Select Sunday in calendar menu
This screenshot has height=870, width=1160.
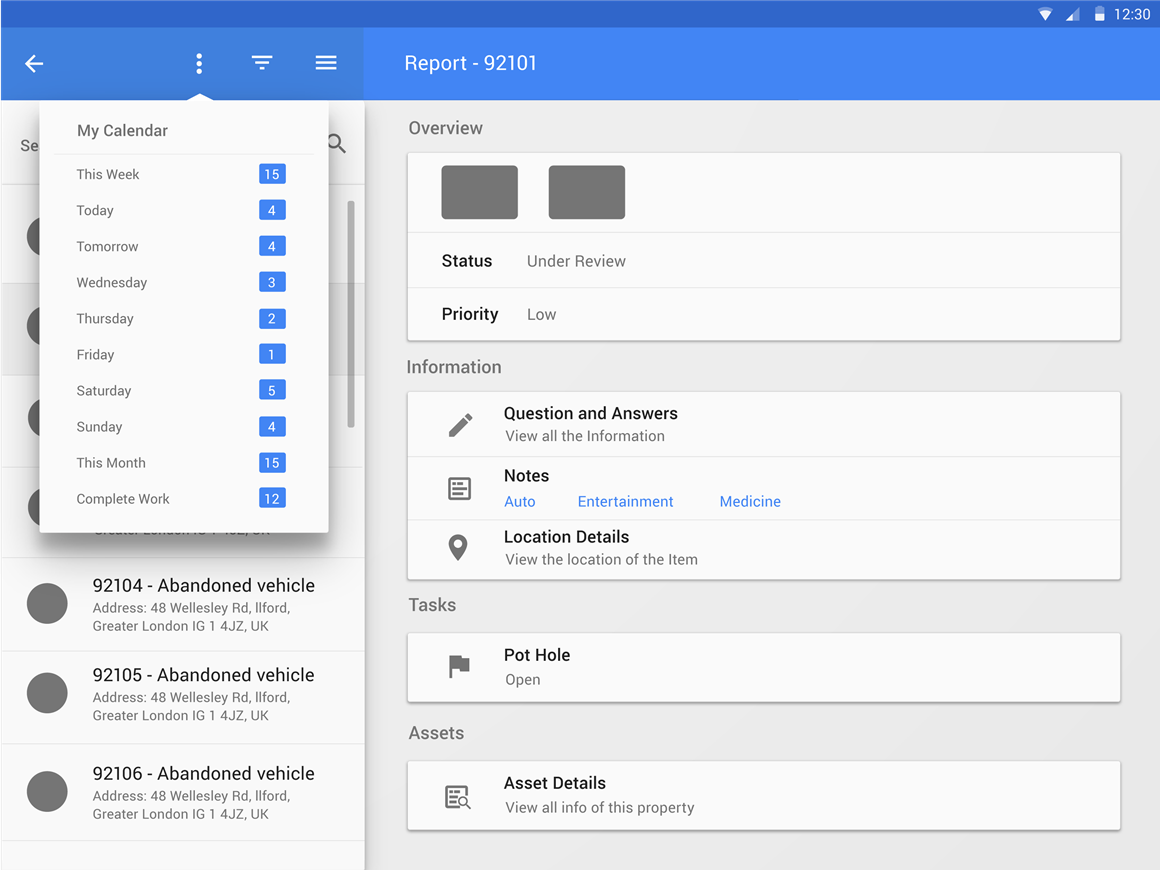pyautogui.click(x=183, y=427)
